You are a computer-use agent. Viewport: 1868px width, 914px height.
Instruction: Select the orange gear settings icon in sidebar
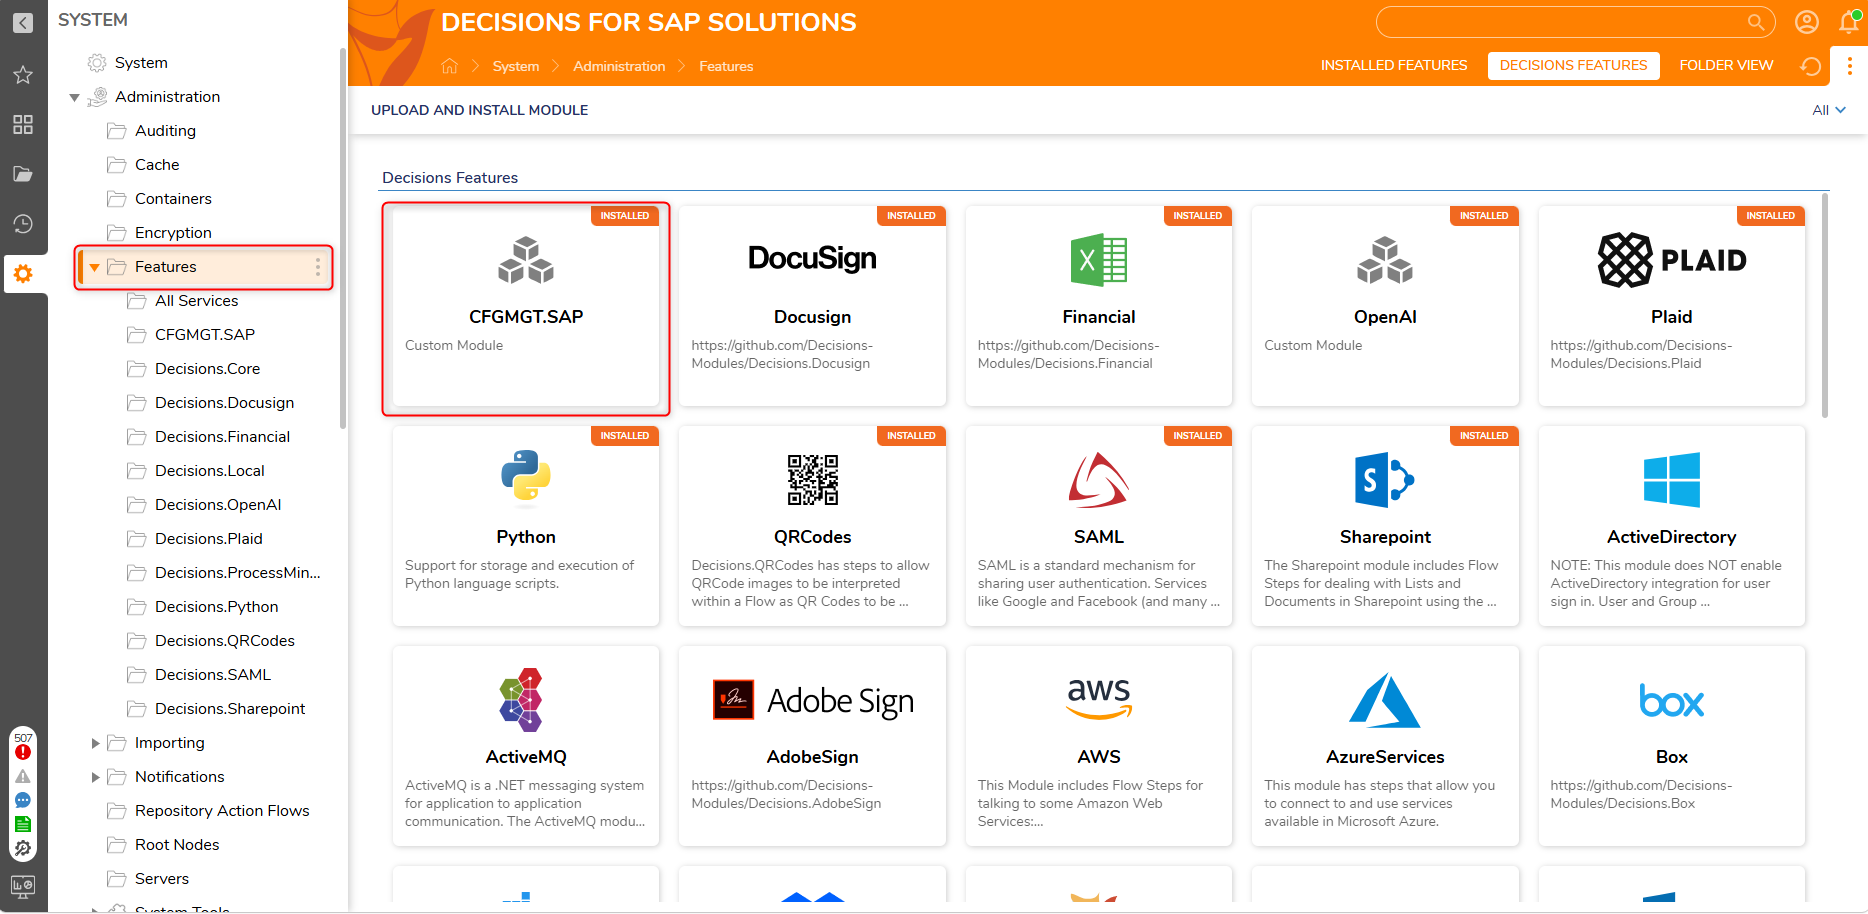(x=23, y=273)
